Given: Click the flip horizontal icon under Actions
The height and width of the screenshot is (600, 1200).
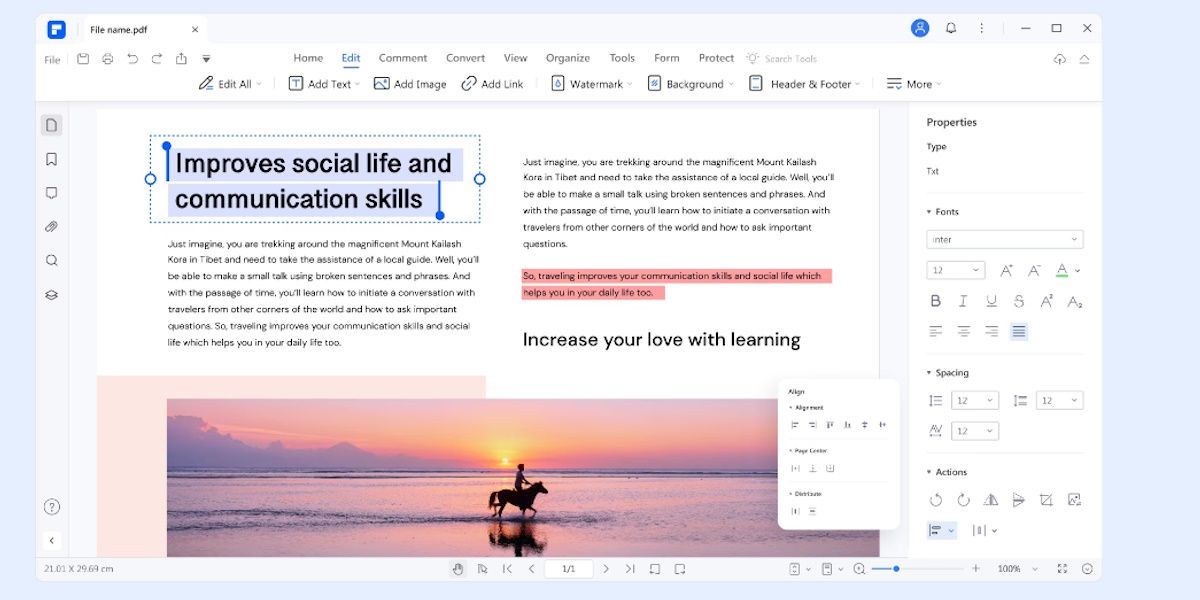Looking at the screenshot, I should (x=992, y=500).
